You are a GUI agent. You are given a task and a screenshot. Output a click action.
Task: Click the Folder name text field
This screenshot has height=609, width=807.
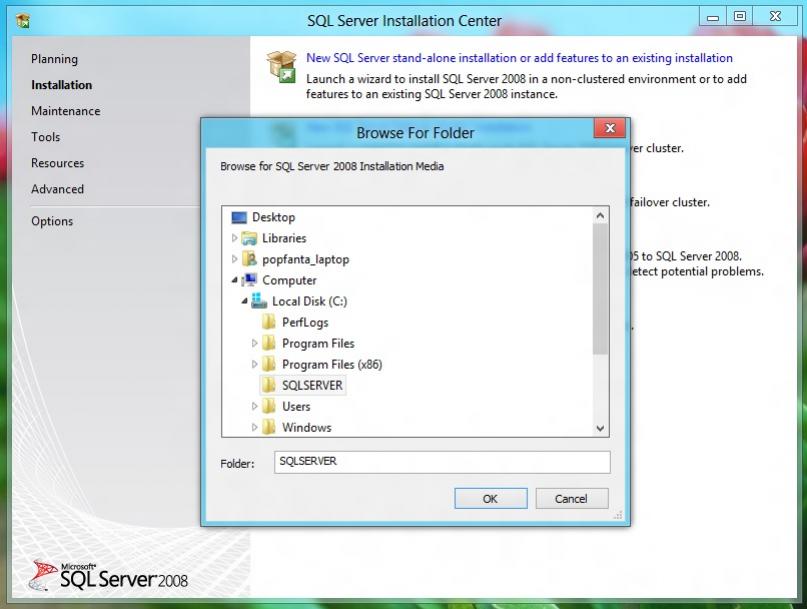(442, 462)
